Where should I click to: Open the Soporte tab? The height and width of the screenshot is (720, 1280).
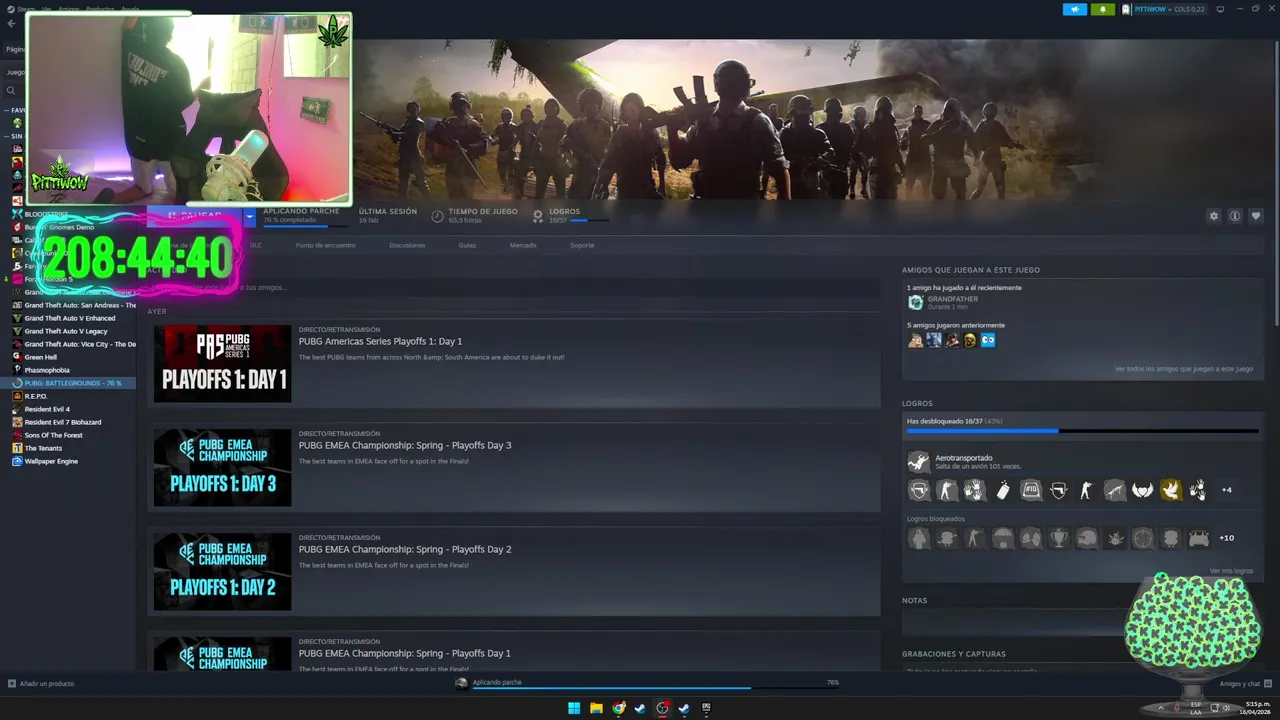point(582,245)
